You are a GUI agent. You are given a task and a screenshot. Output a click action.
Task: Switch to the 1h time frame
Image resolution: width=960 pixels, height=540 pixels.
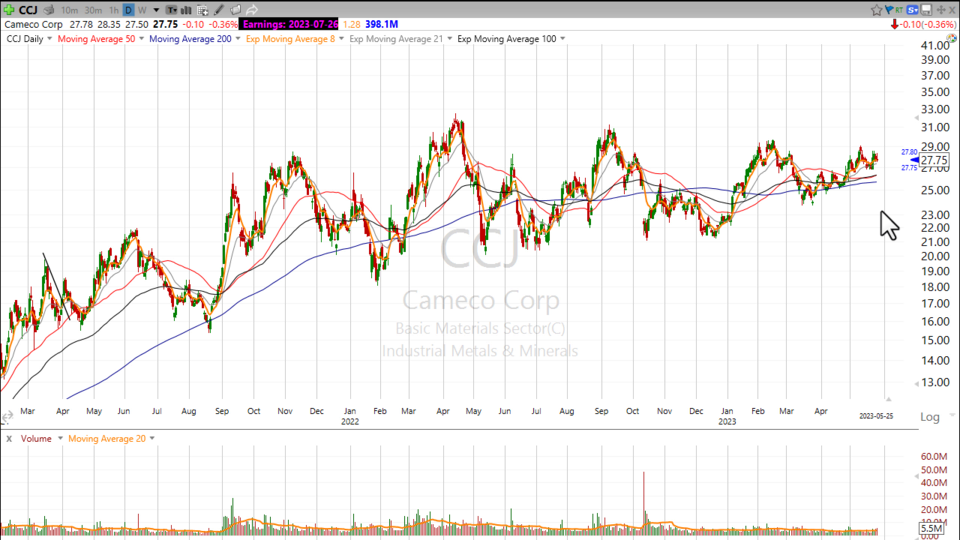tap(114, 10)
